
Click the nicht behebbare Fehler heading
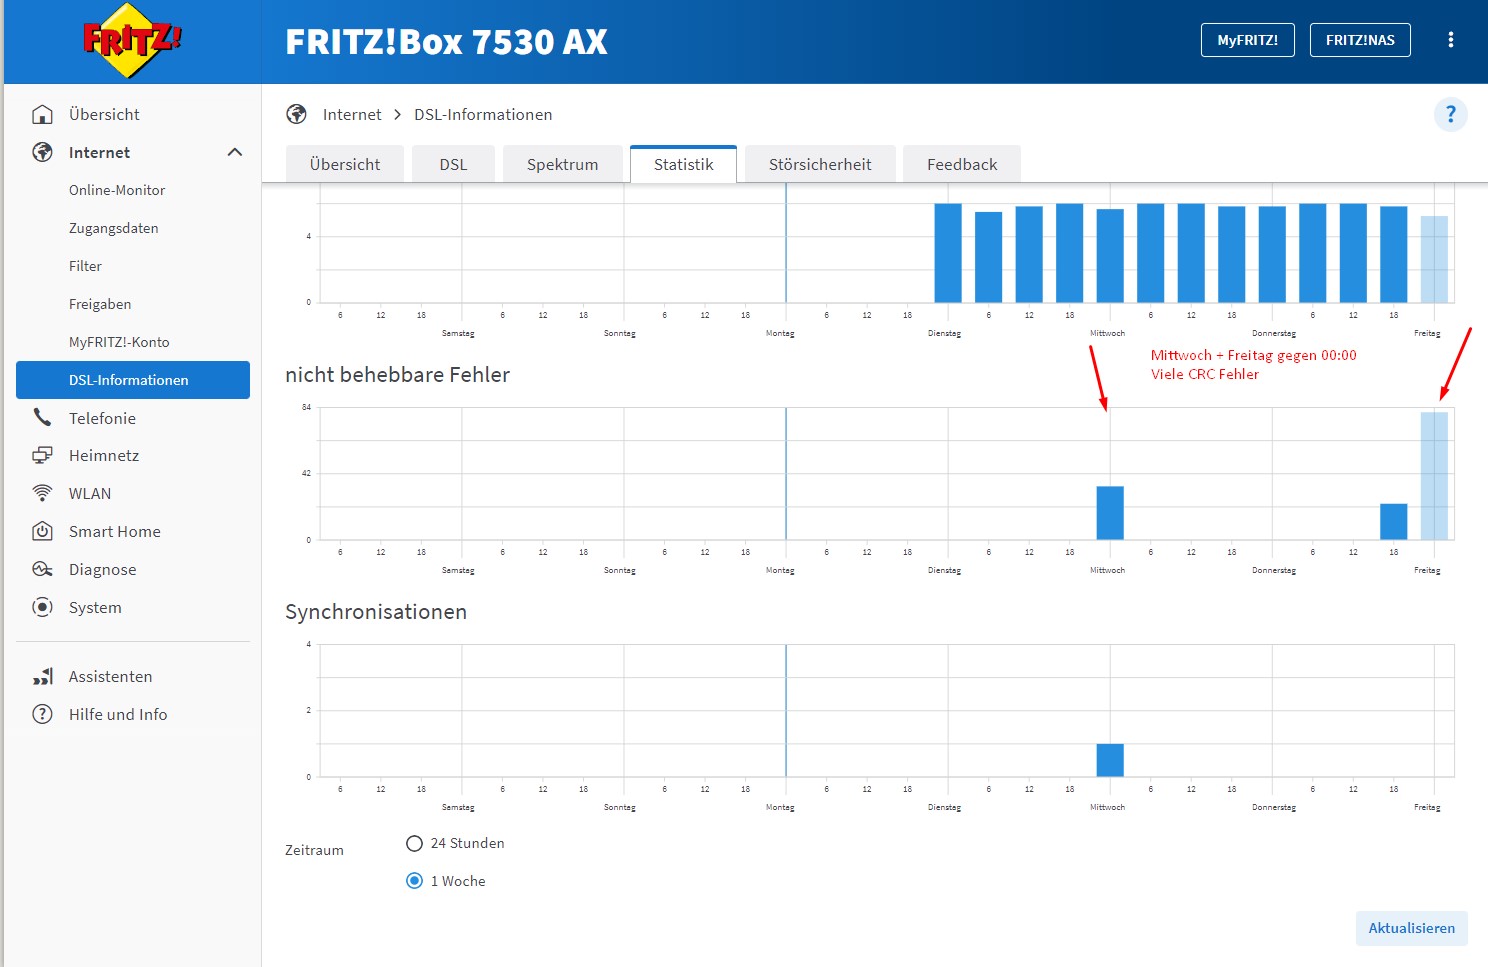(397, 374)
